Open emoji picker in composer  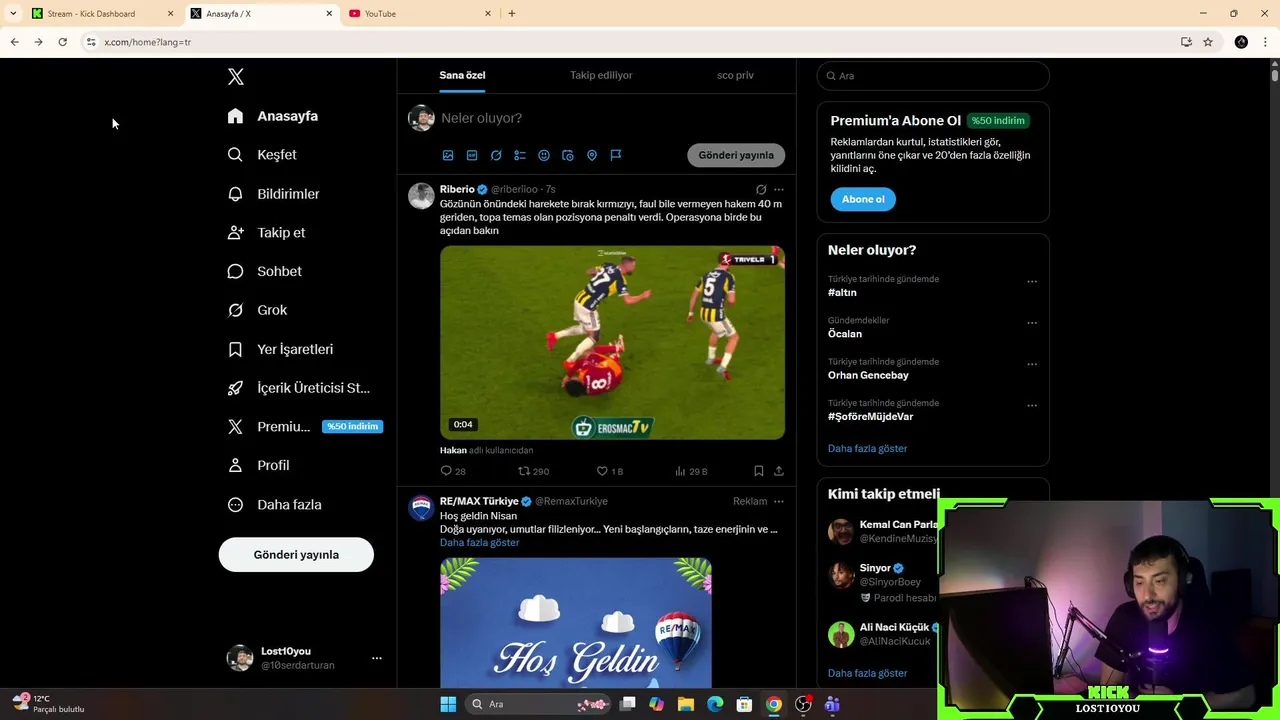[x=544, y=155]
